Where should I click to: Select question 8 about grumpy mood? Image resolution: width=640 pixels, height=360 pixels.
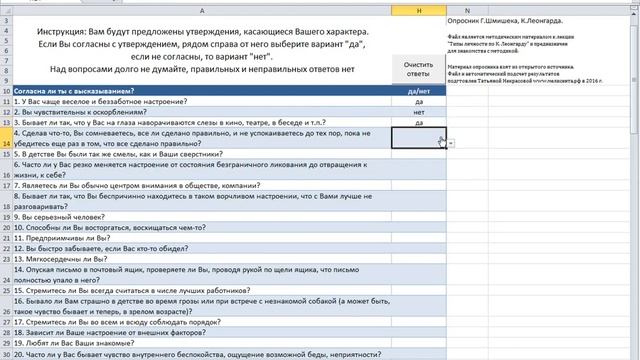(x=202, y=201)
